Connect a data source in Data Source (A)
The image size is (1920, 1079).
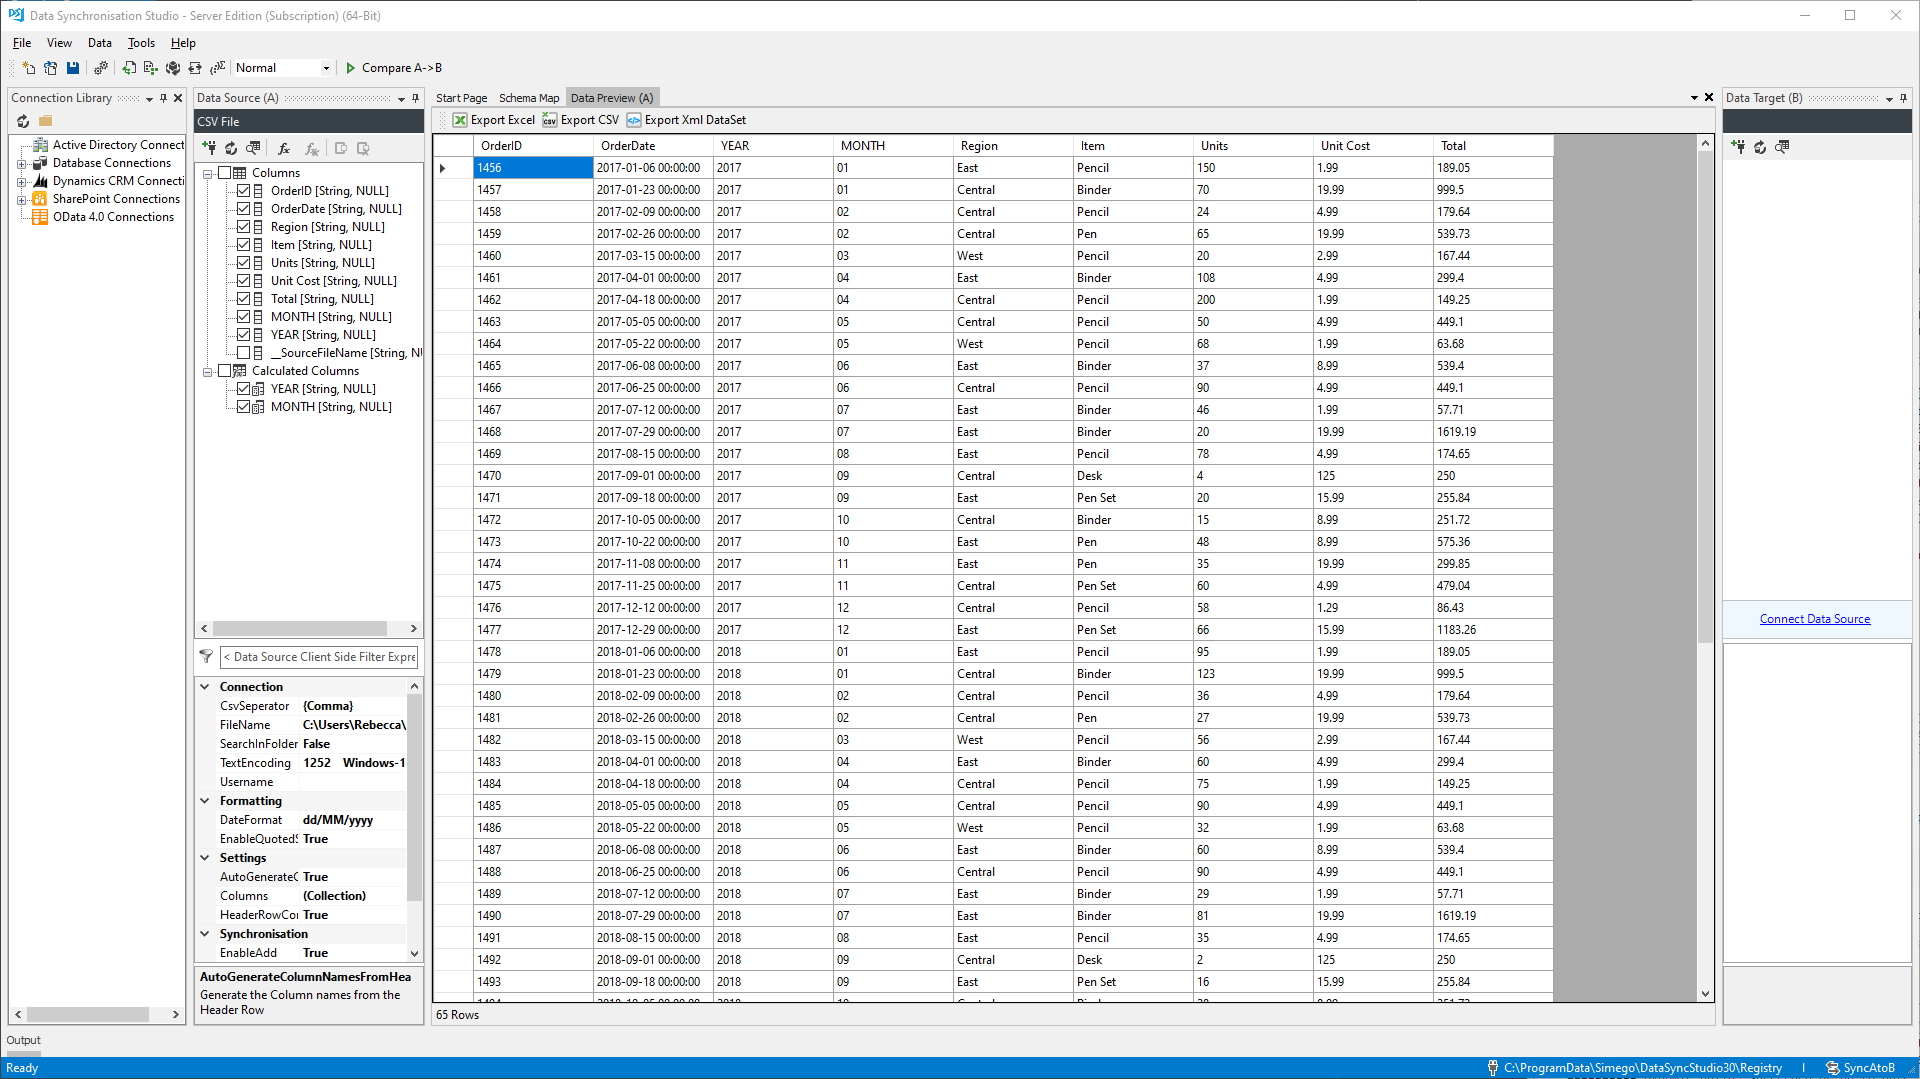tap(209, 148)
